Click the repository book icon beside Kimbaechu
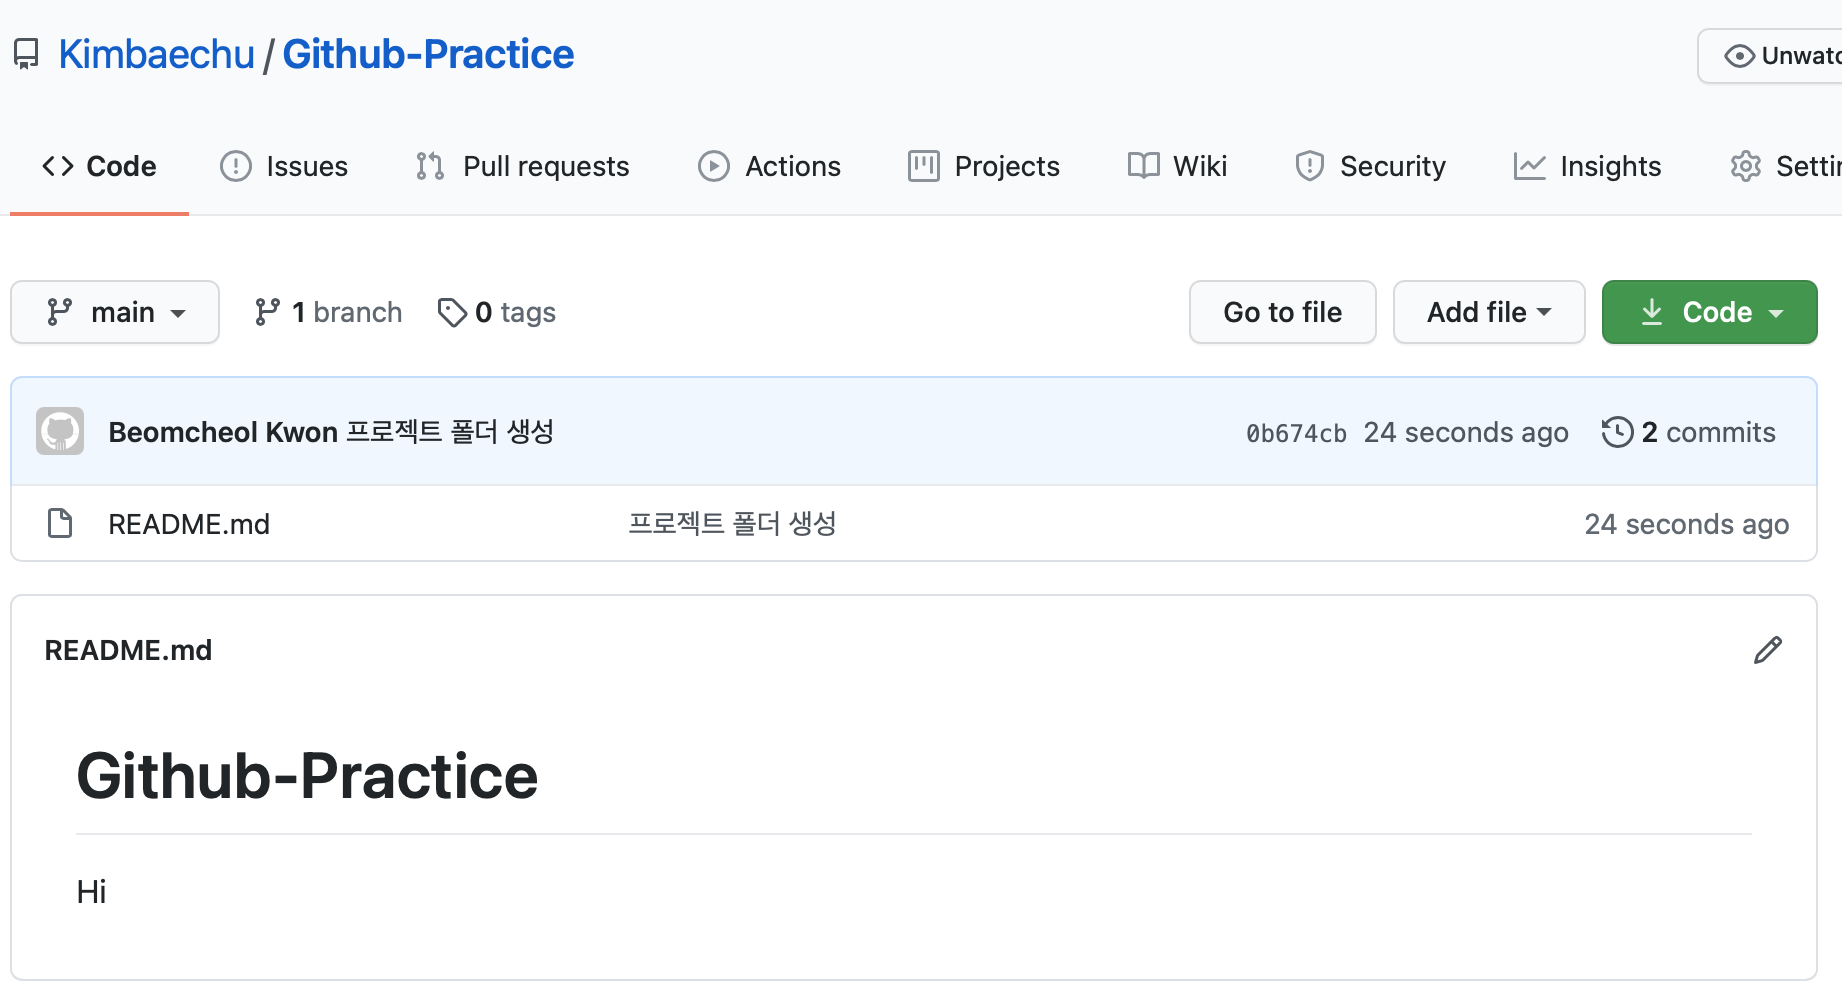 point(26,54)
